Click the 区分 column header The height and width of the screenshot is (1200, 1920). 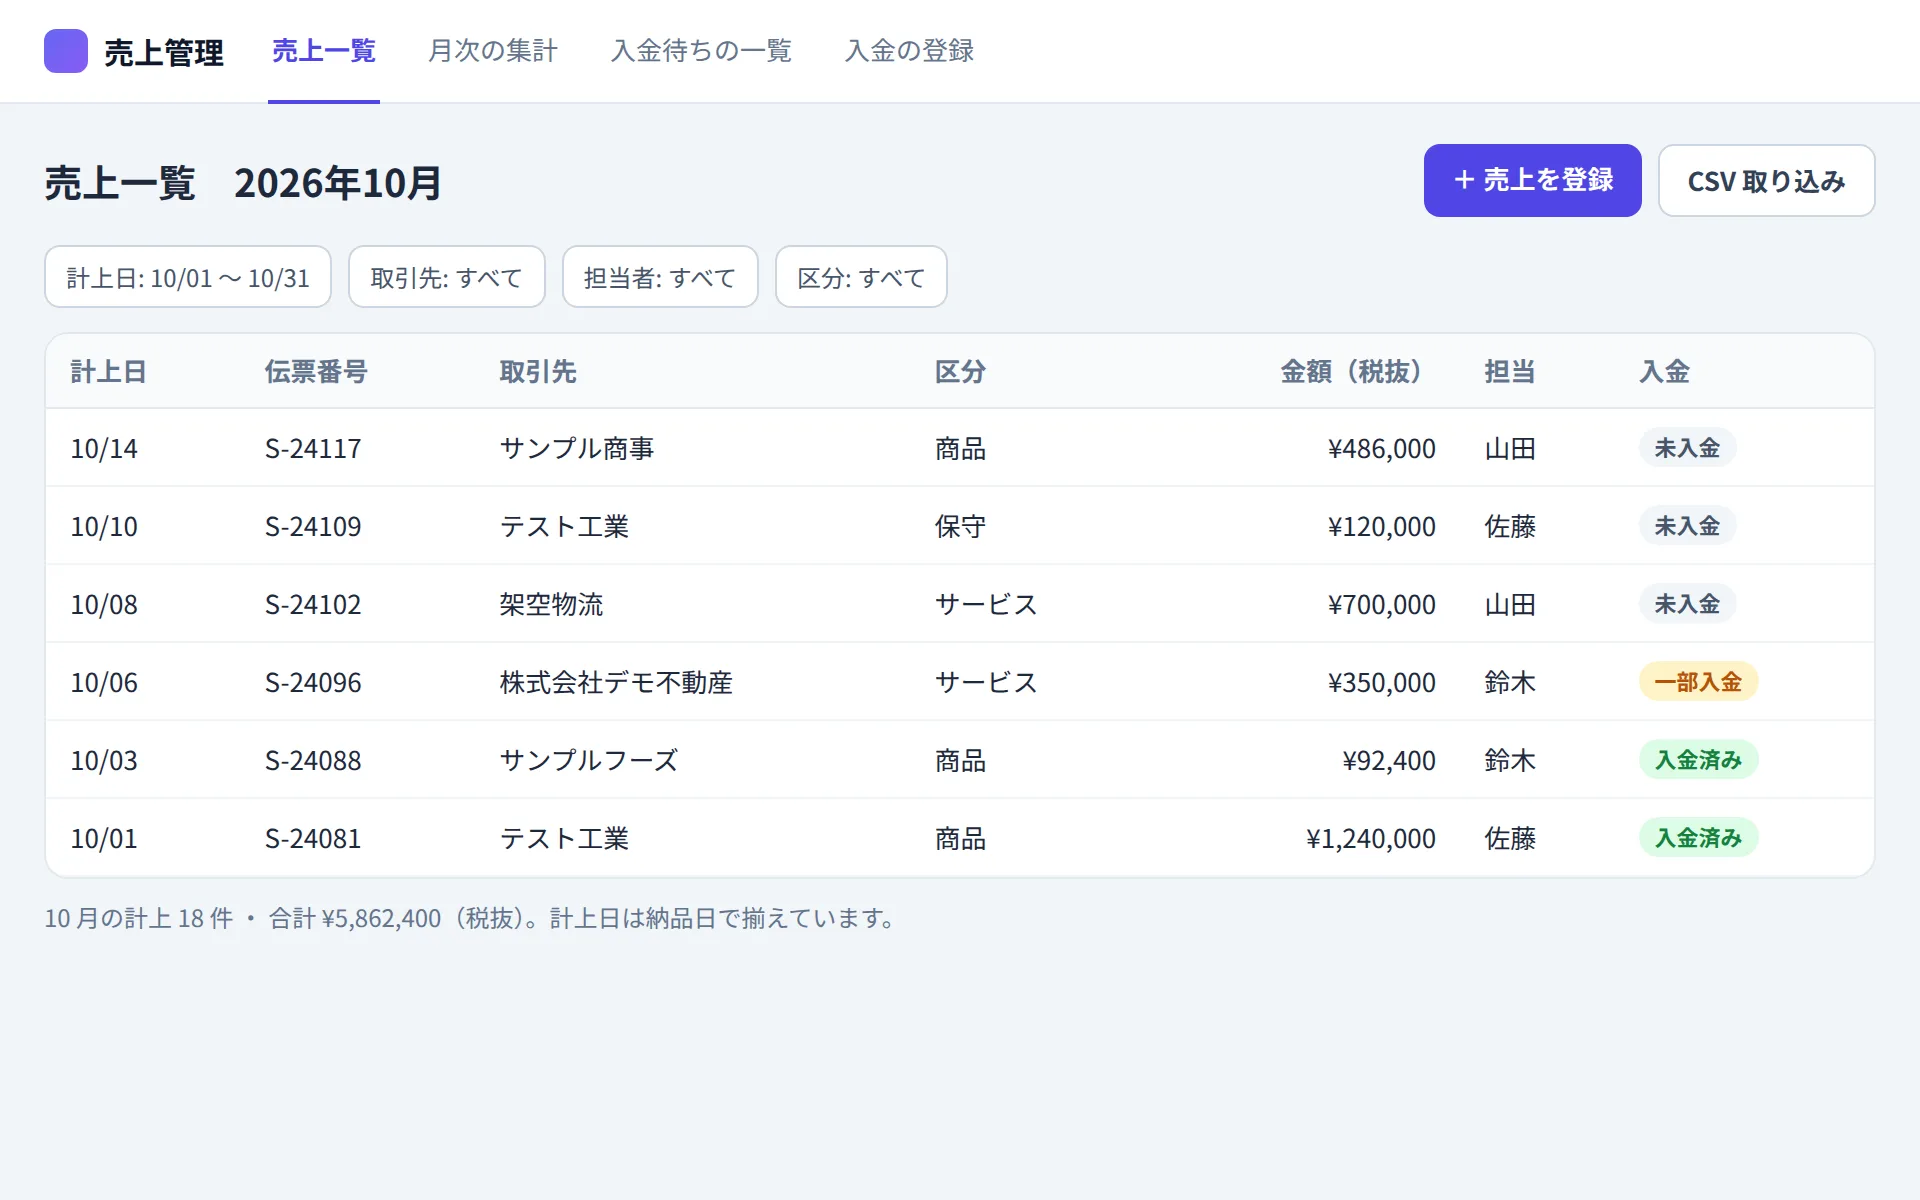[x=960, y=372]
